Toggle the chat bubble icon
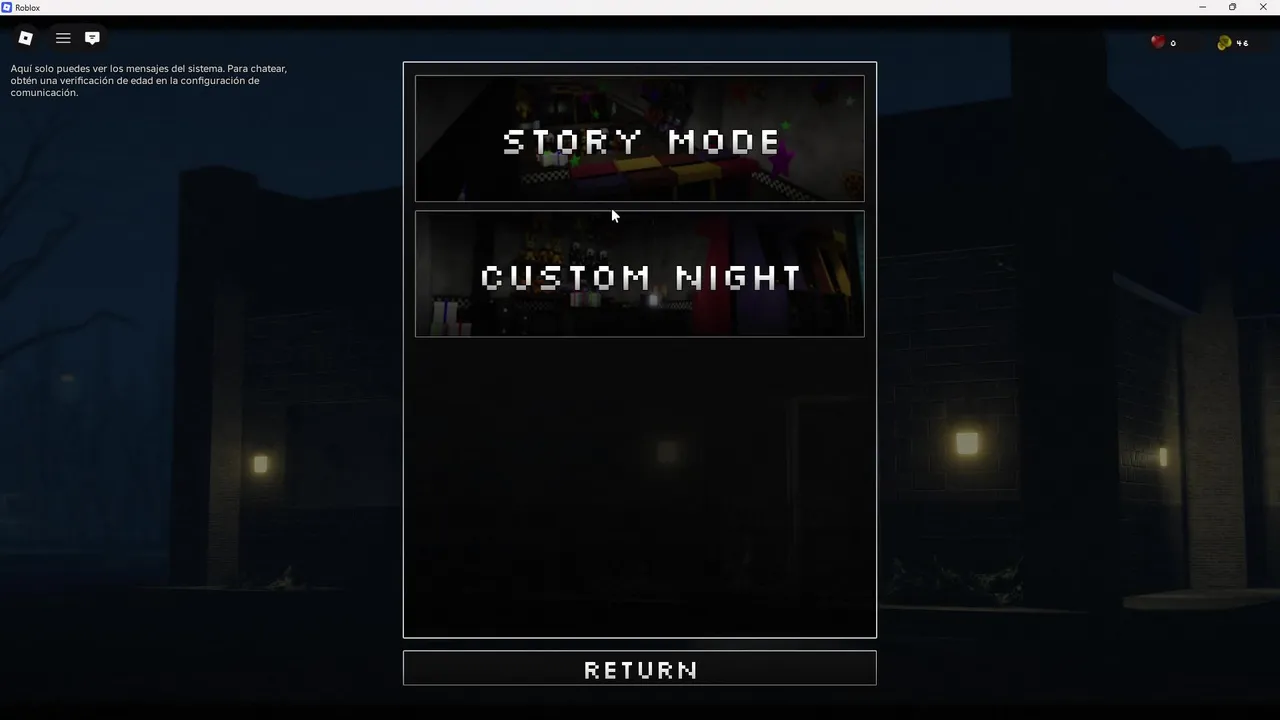Viewport: 1280px width, 720px height. pyautogui.click(x=92, y=38)
